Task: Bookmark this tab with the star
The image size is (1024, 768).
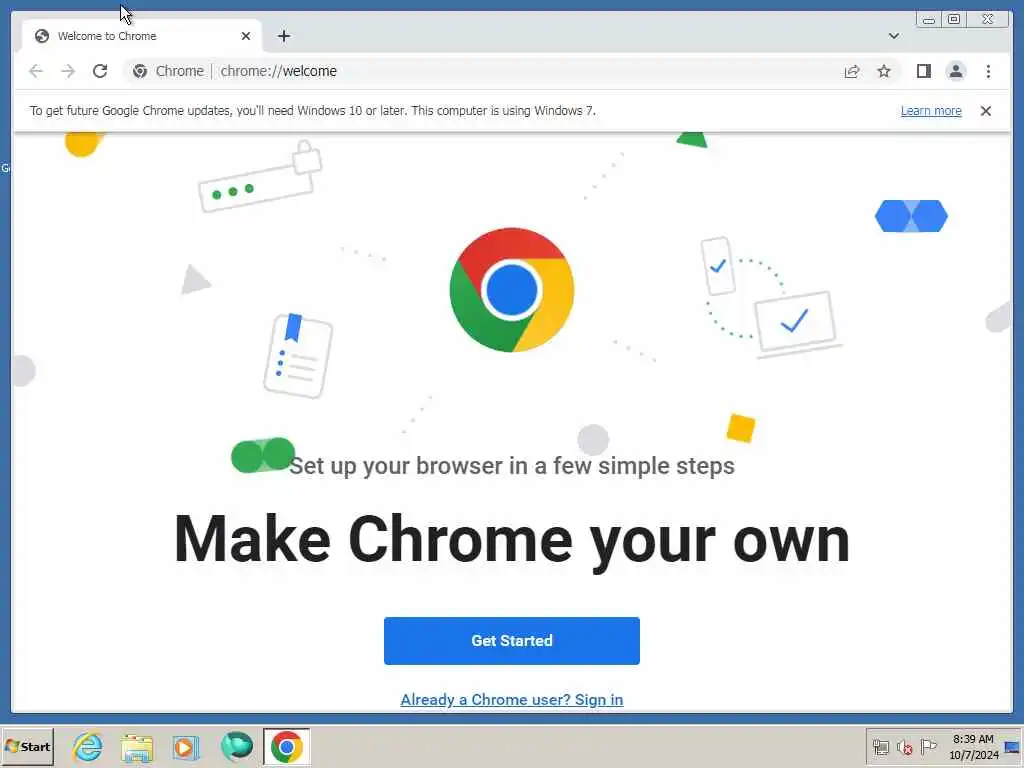Action: 884,71
